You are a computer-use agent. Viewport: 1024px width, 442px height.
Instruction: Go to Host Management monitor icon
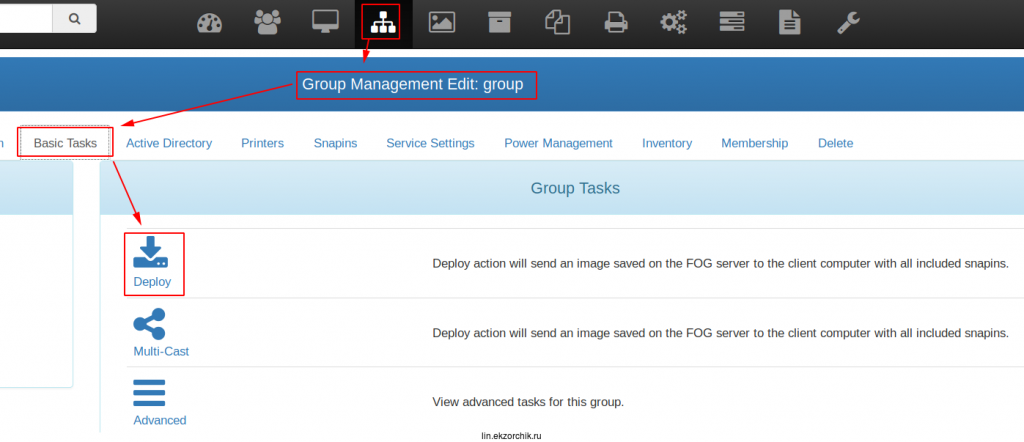[x=325, y=21]
